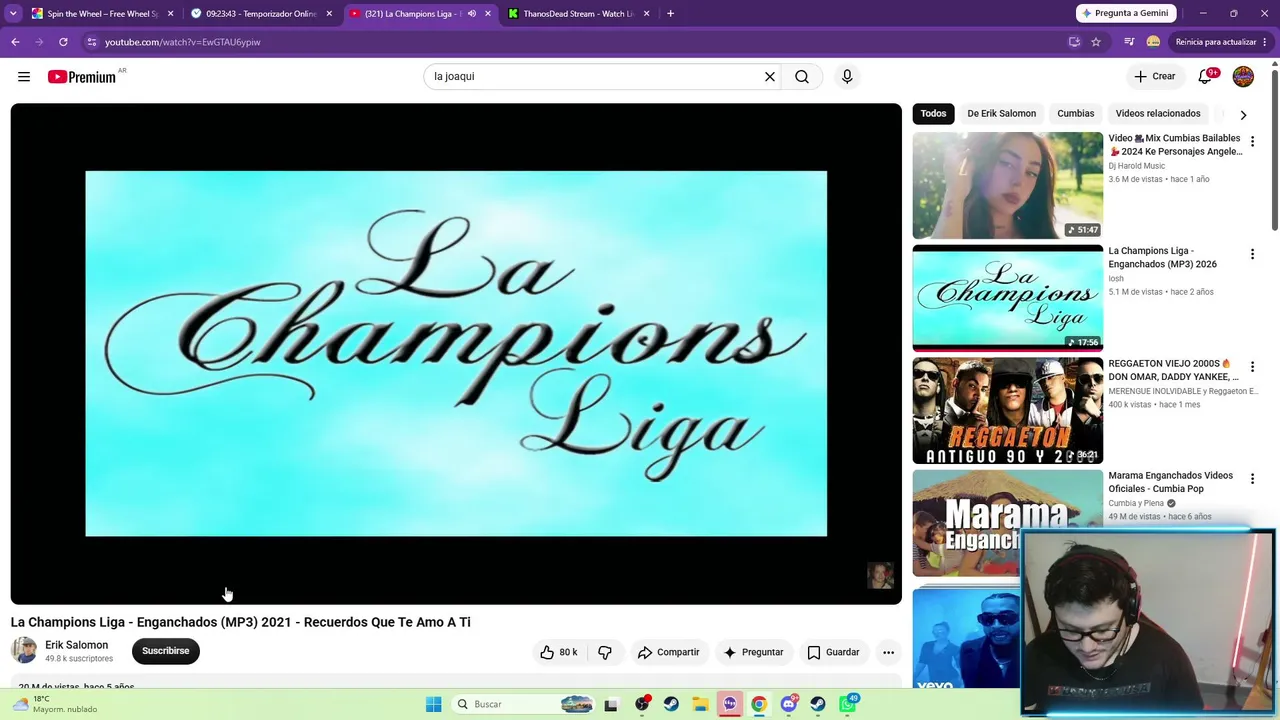Click the YouTube search input field
The image size is (1280, 720).
[x=595, y=77]
